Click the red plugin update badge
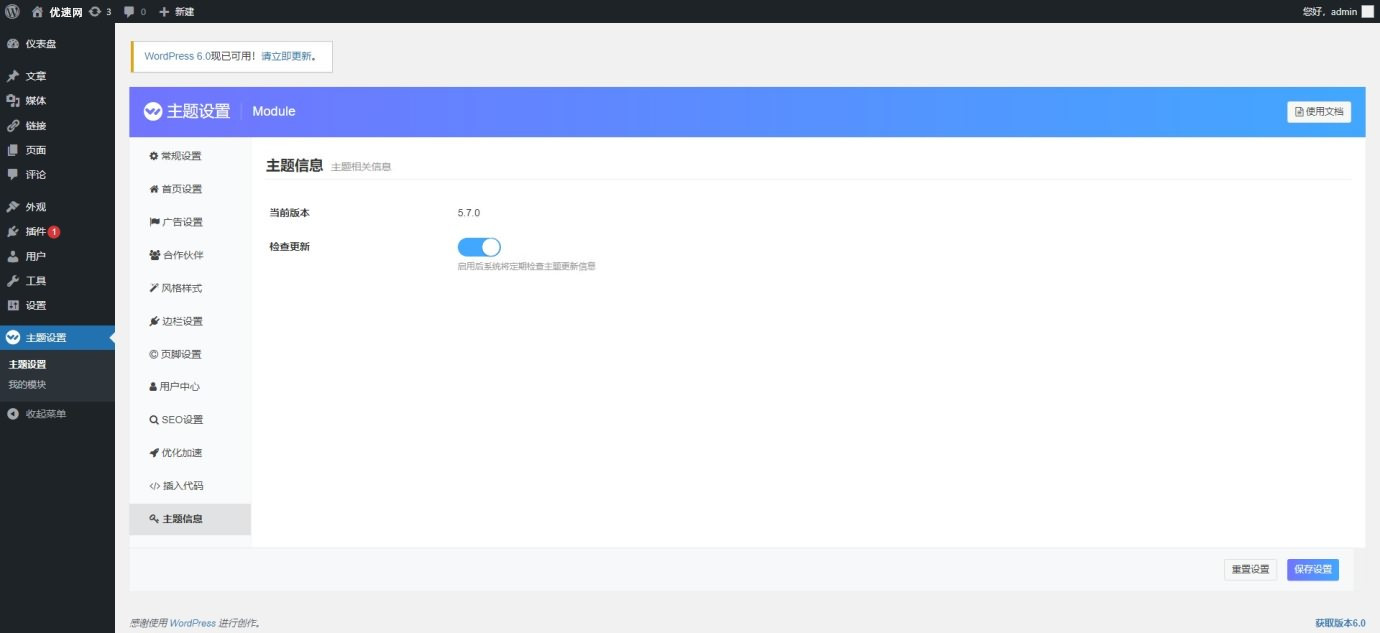This screenshot has height=633, width=1380. click(x=54, y=232)
